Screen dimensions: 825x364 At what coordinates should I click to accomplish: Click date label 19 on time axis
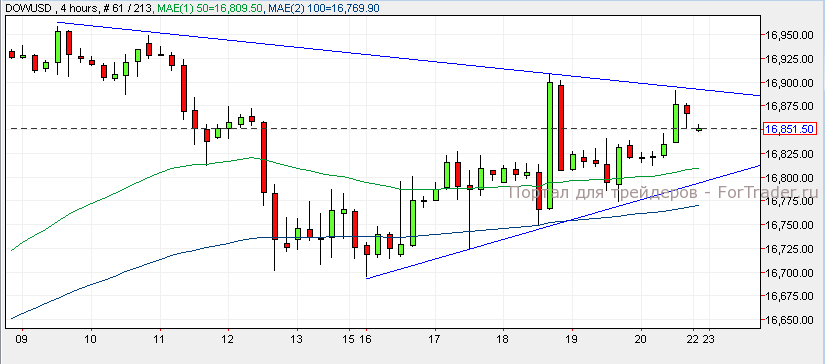[x=572, y=340]
